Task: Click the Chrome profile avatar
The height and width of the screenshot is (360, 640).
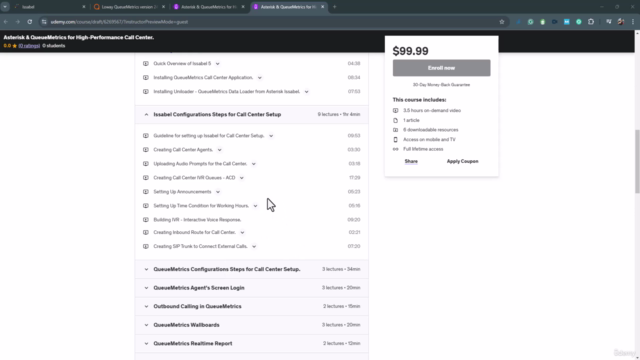Action: (x=621, y=22)
